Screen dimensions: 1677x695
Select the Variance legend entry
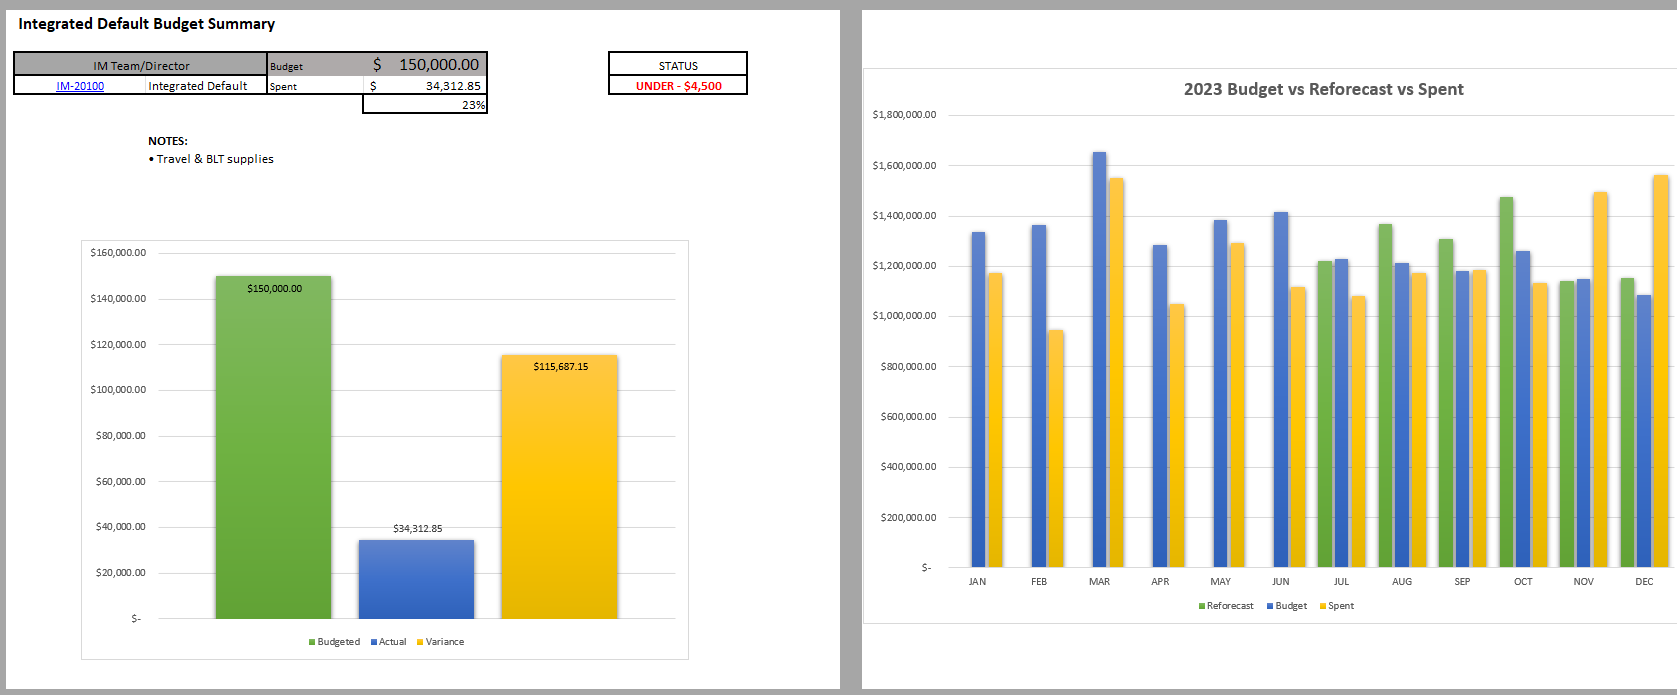click(x=443, y=642)
